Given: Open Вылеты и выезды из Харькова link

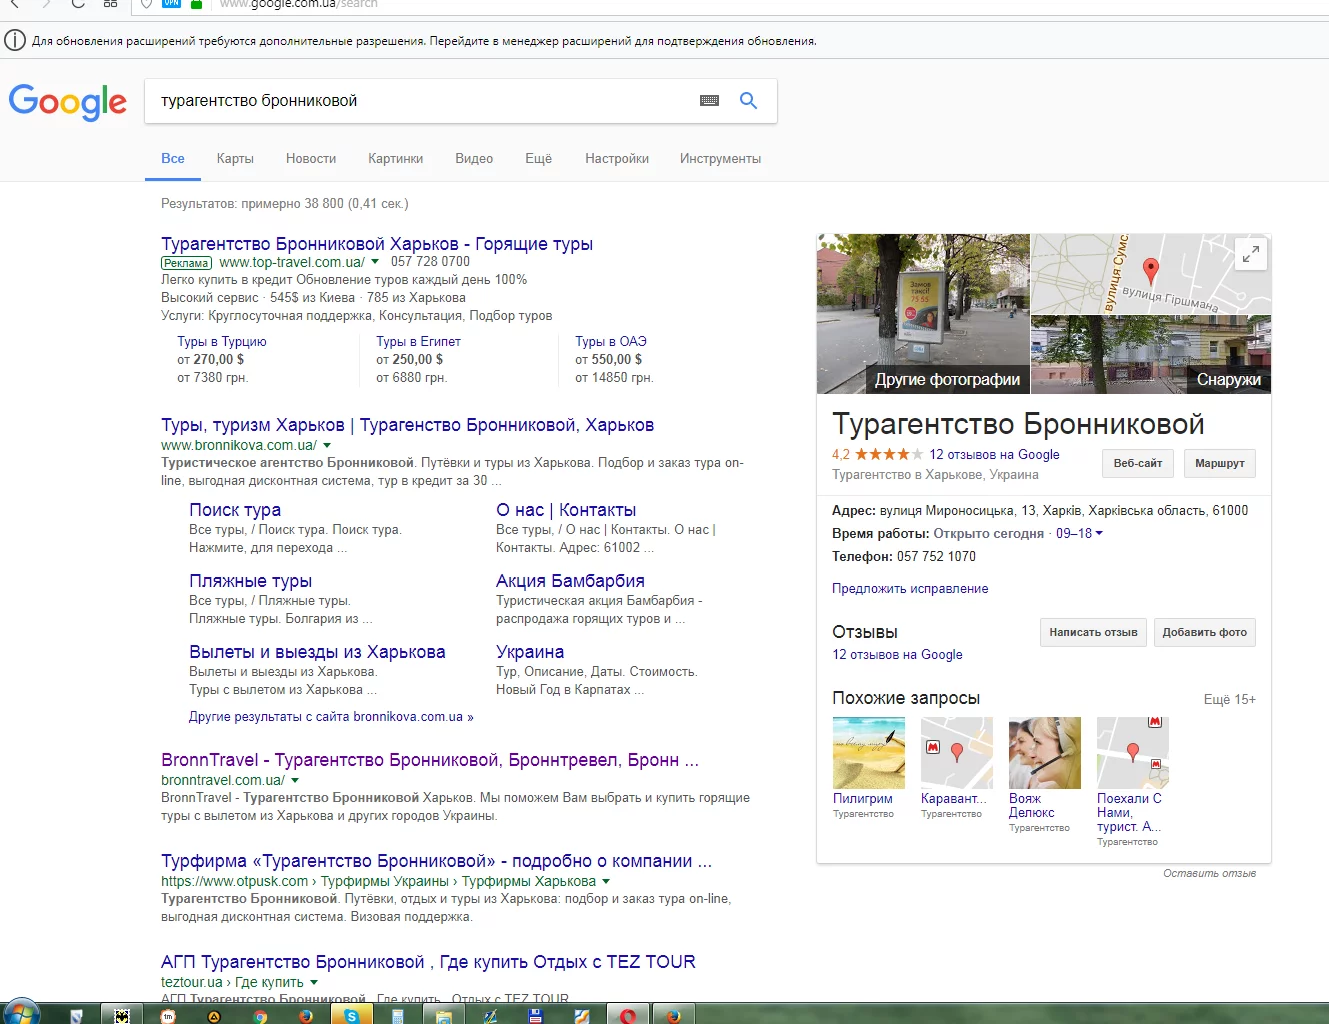Looking at the screenshot, I should pyautogui.click(x=317, y=652).
